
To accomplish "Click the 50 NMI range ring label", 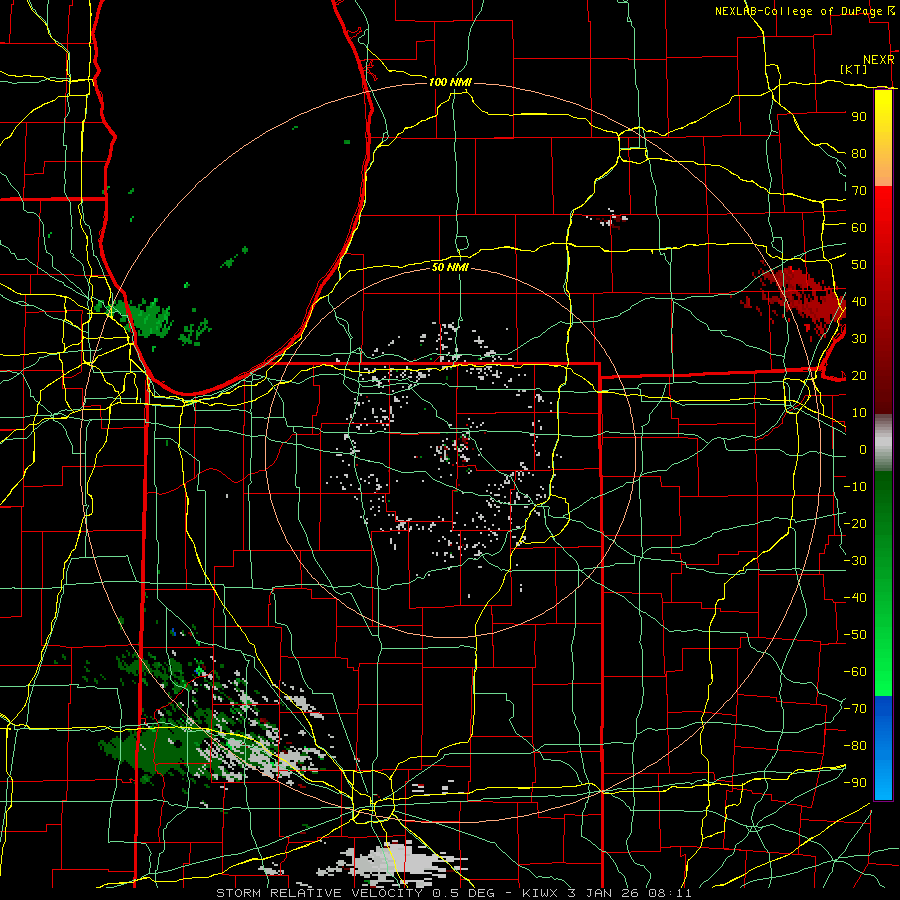I will pos(451,267).
